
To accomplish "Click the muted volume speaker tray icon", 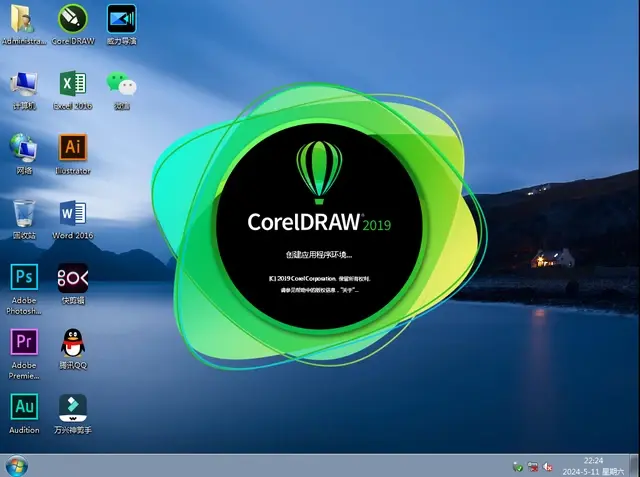I will point(547,466).
